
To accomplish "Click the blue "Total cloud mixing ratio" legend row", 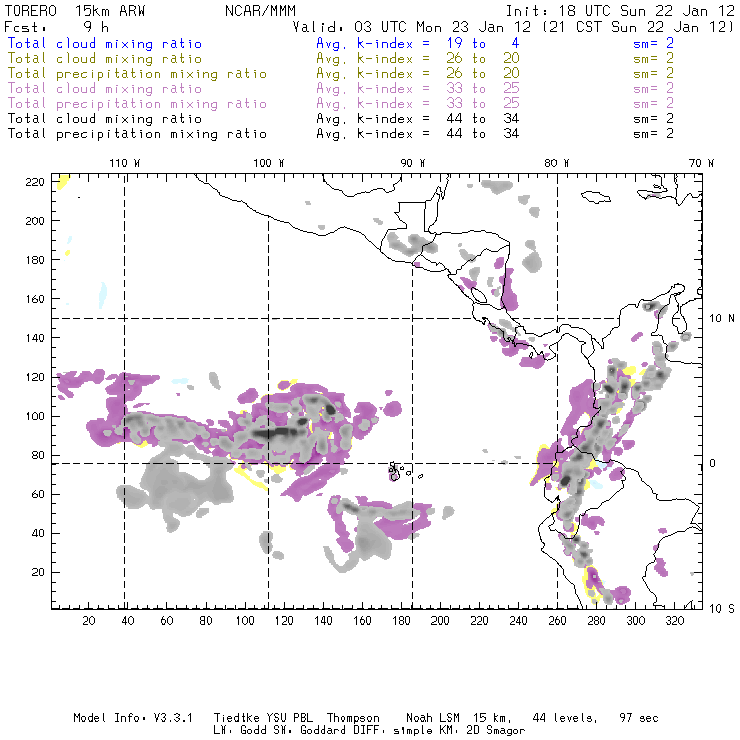I will (x=105, y=43).
